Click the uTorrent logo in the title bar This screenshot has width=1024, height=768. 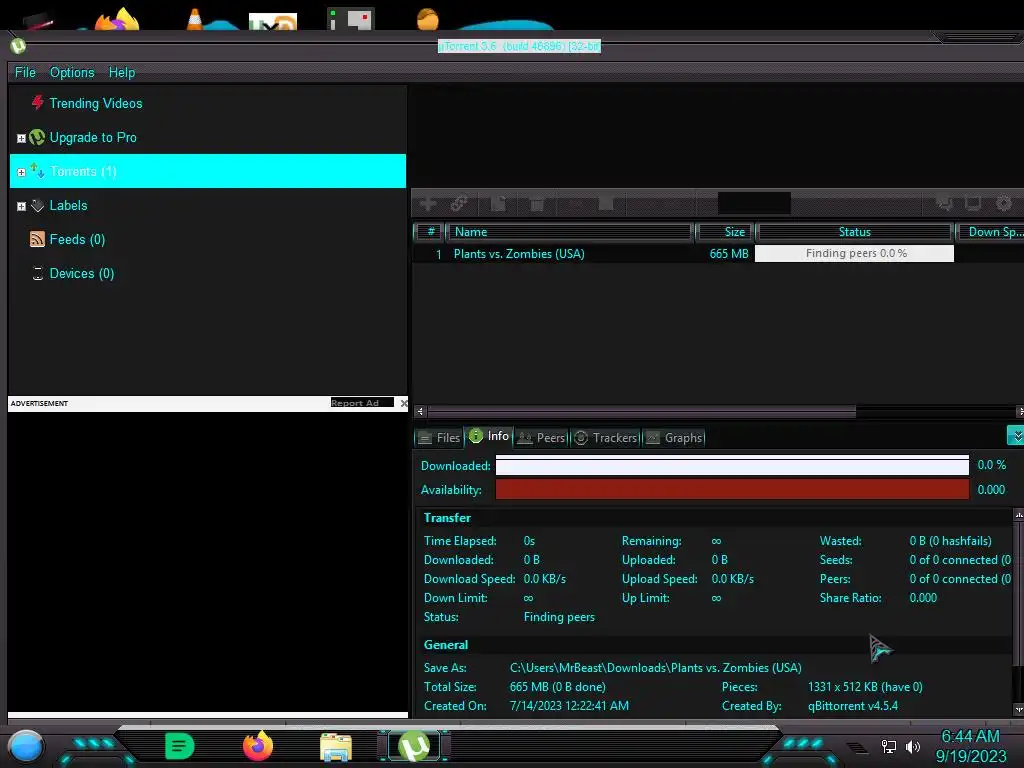tap(18, 46)
